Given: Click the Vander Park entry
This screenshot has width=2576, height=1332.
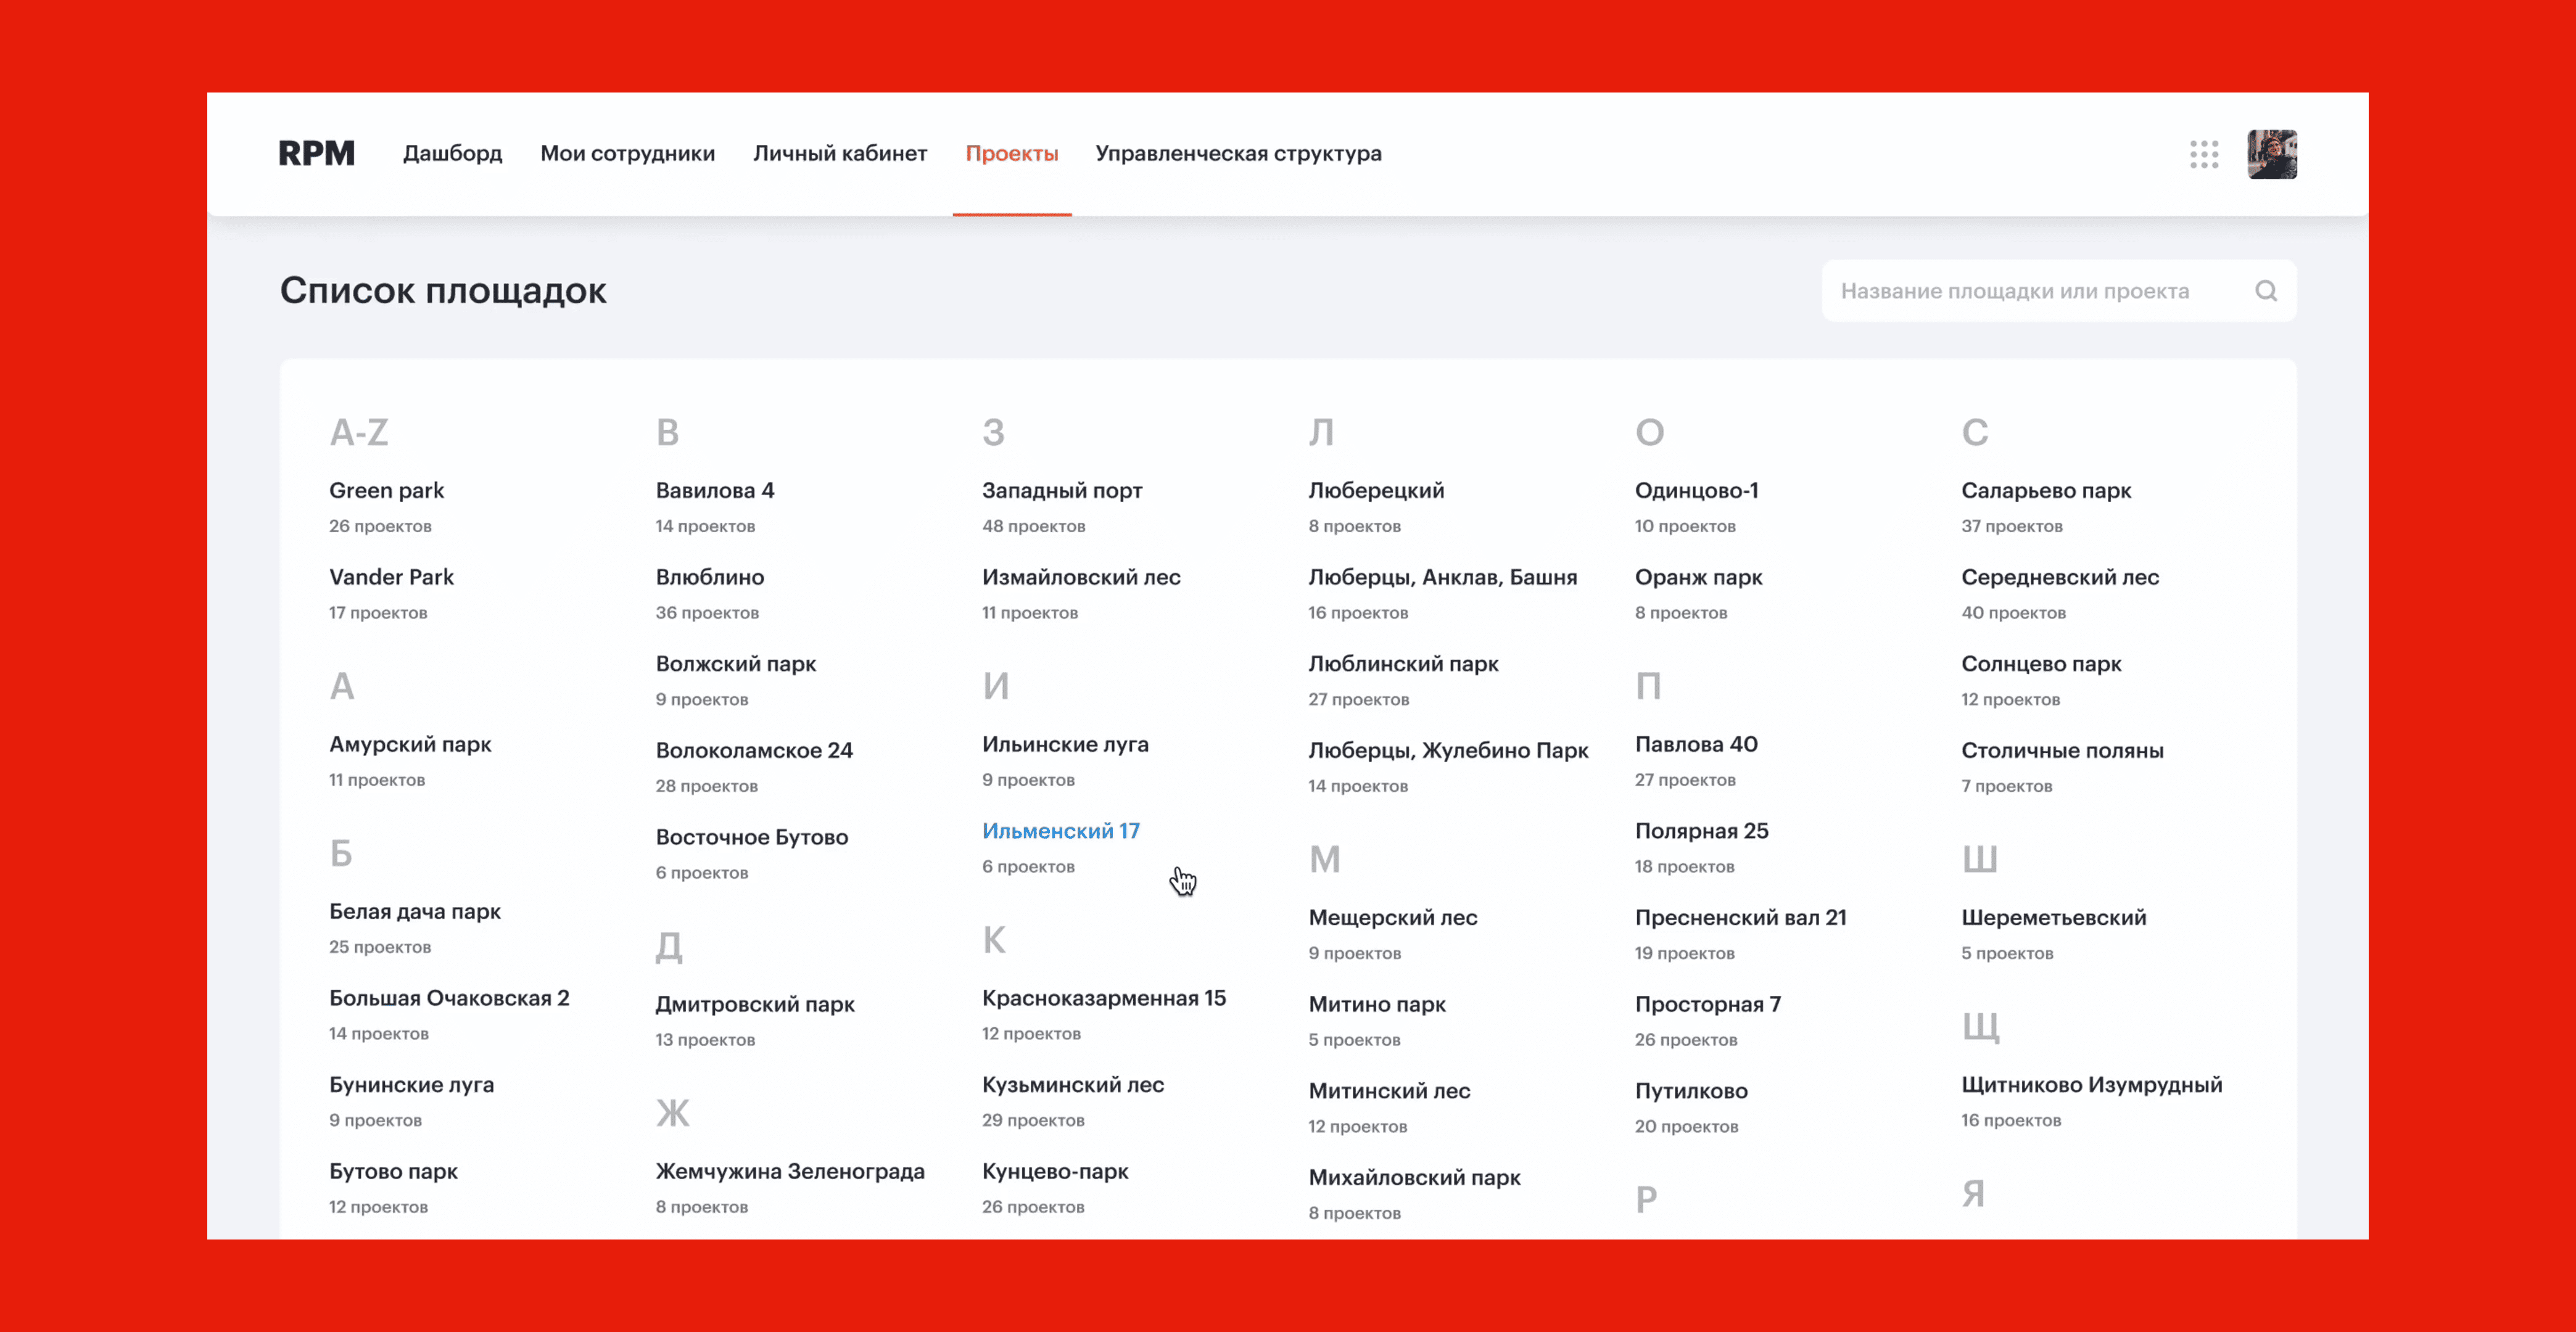Looking at the screenshot, I should point(391,577).
